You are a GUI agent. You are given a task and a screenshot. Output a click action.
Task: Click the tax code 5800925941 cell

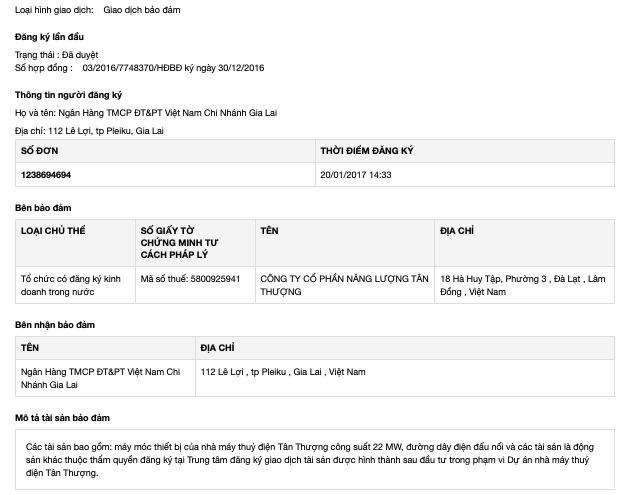(190, 279)
